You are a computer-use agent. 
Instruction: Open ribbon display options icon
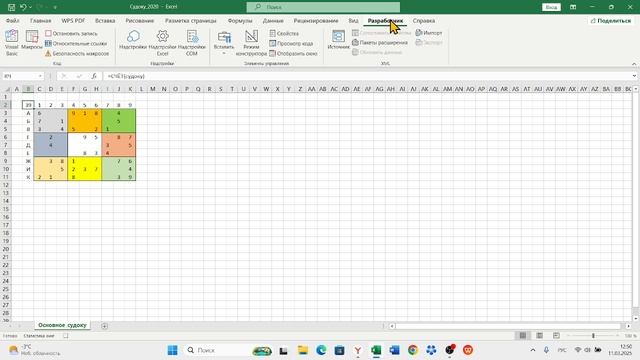click(x=573, y=7)
